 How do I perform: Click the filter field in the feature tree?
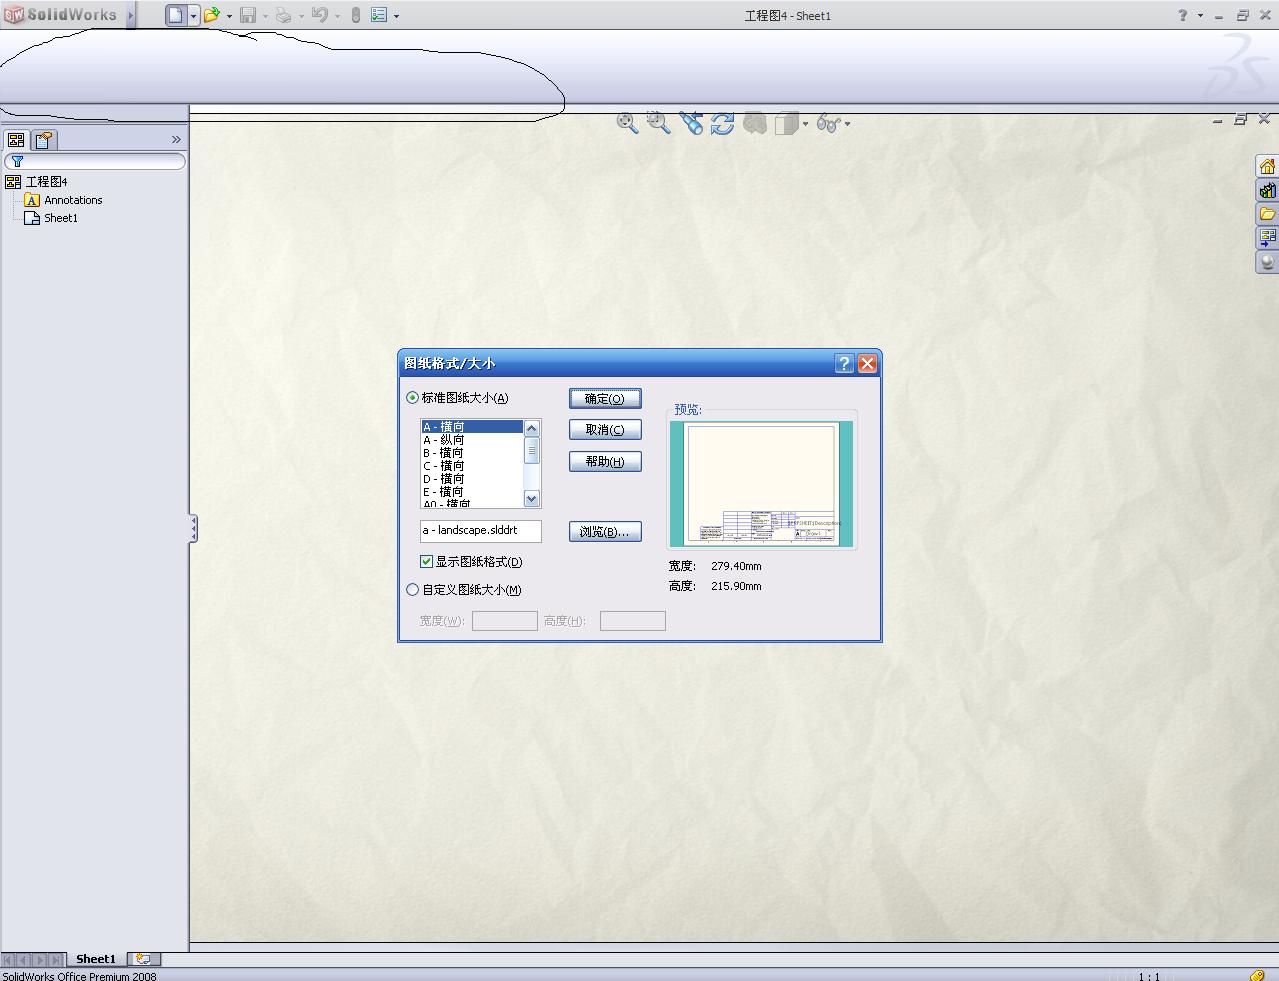pyautogui.click(x=95, y=161)
